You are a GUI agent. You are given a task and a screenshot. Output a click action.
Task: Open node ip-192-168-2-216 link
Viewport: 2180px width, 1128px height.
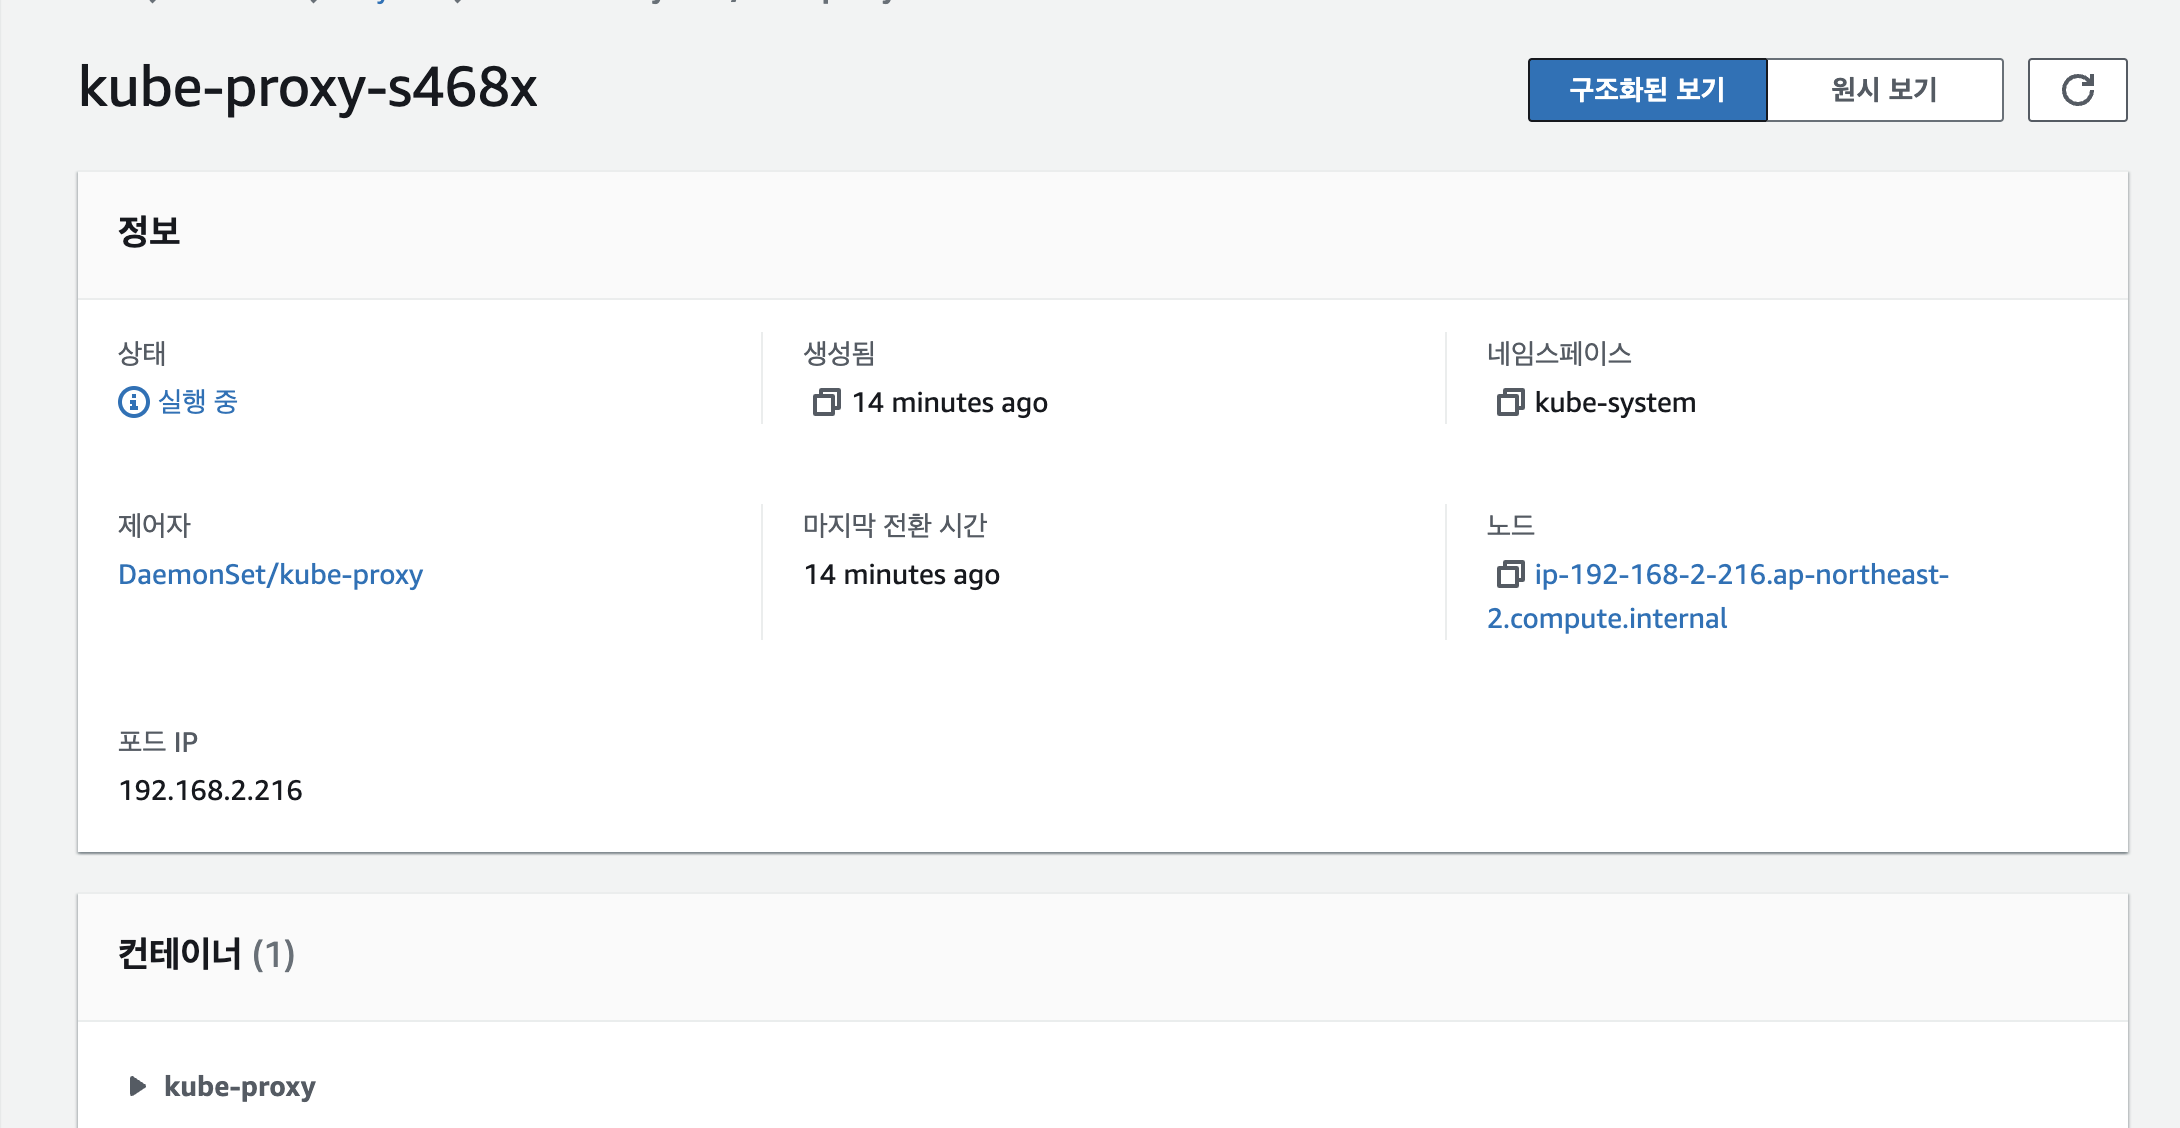[x=1740, y=575]
